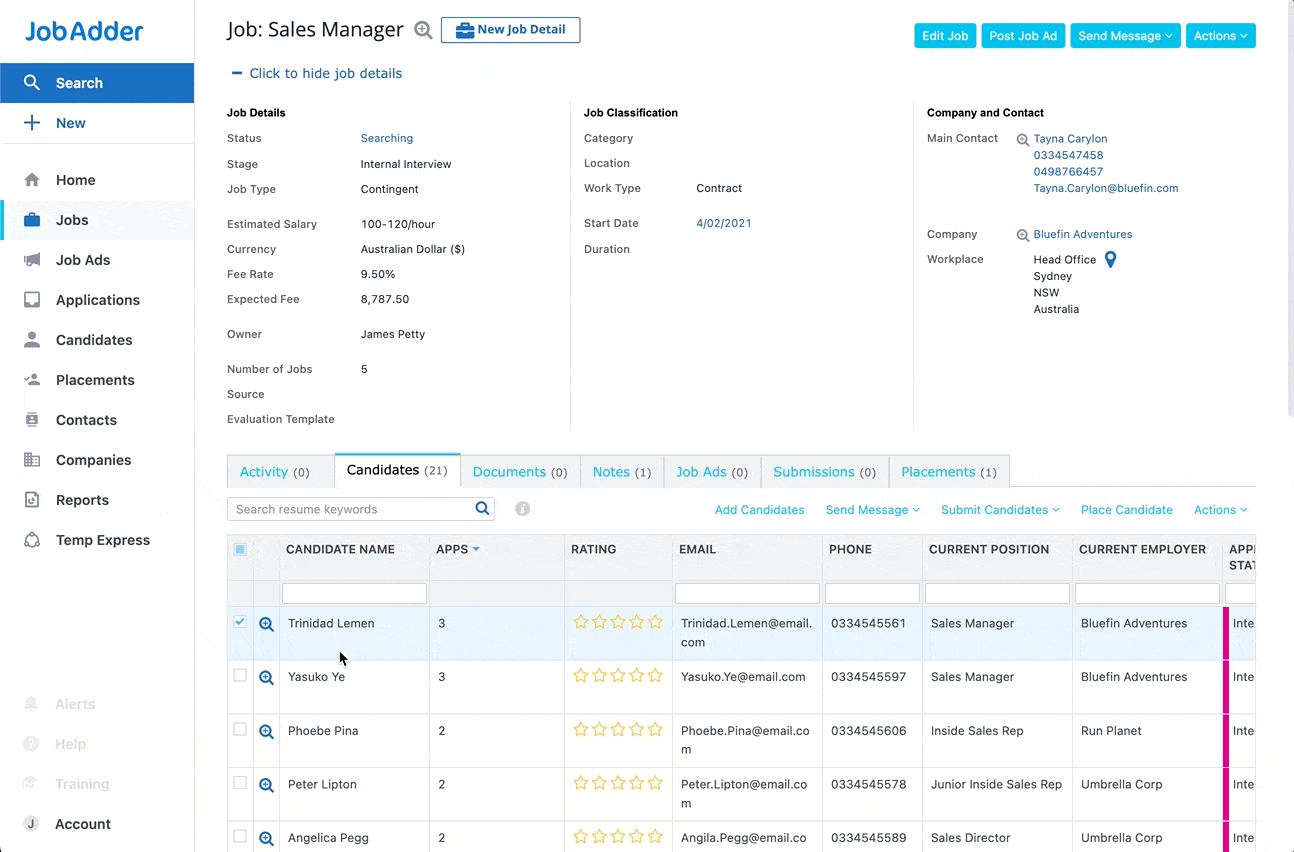Rate Phoebe Pina one star
1294x852 pixels.
pos(581,729)
